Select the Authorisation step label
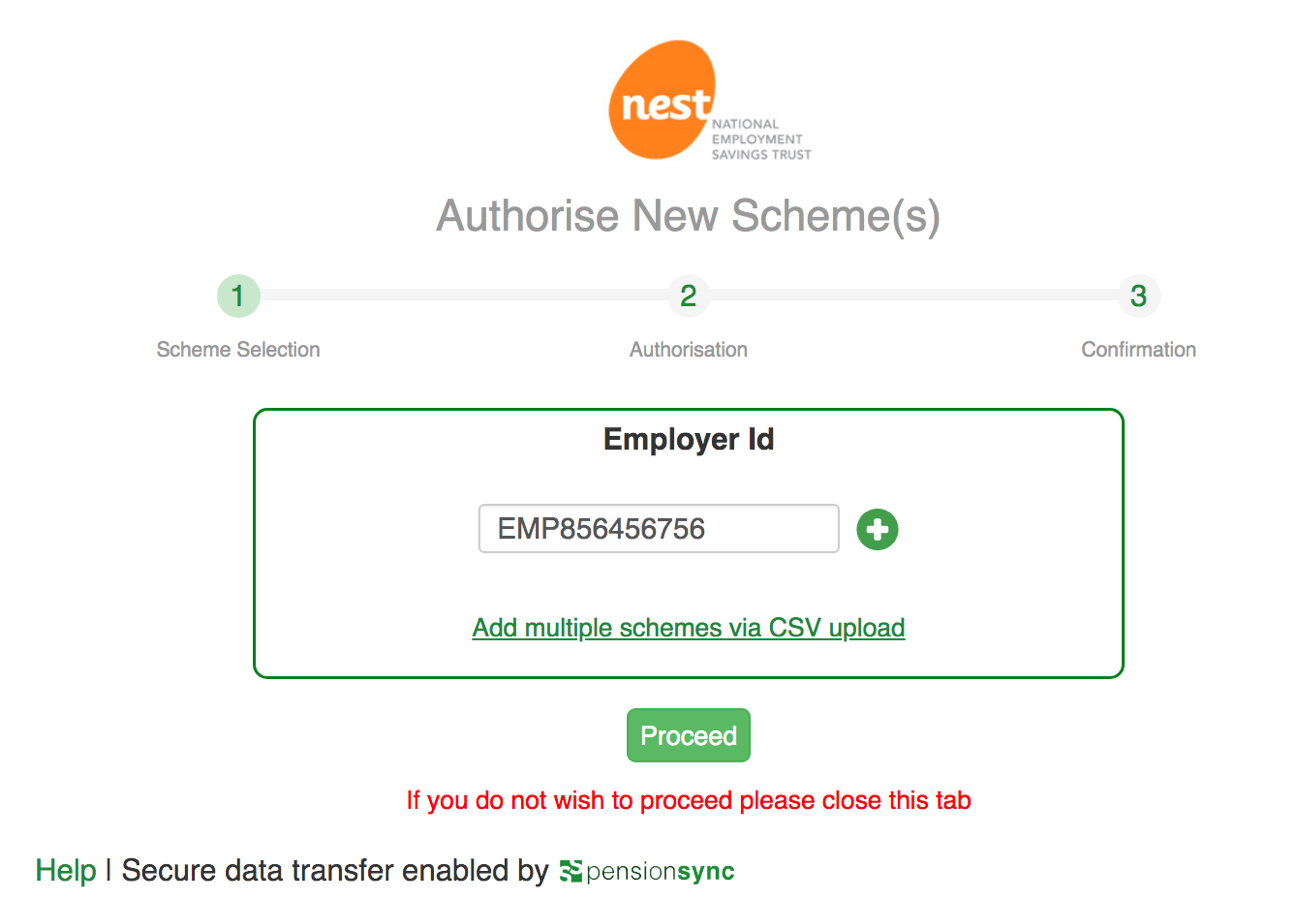Screen dimensions: 1296x900 coord(688,349)
